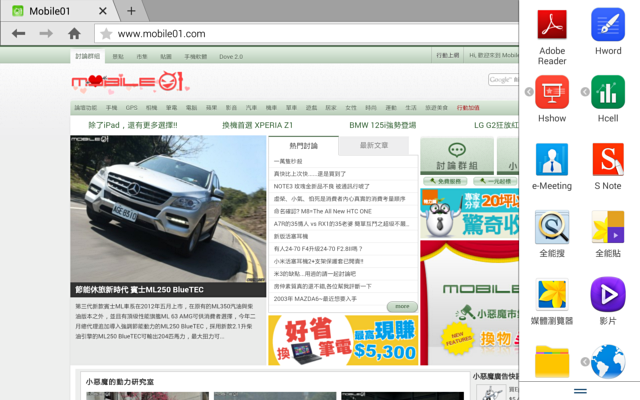Open the 手機 category in the nav bar
This screenshot has width=640, height=400.
[x=111, y=108]
